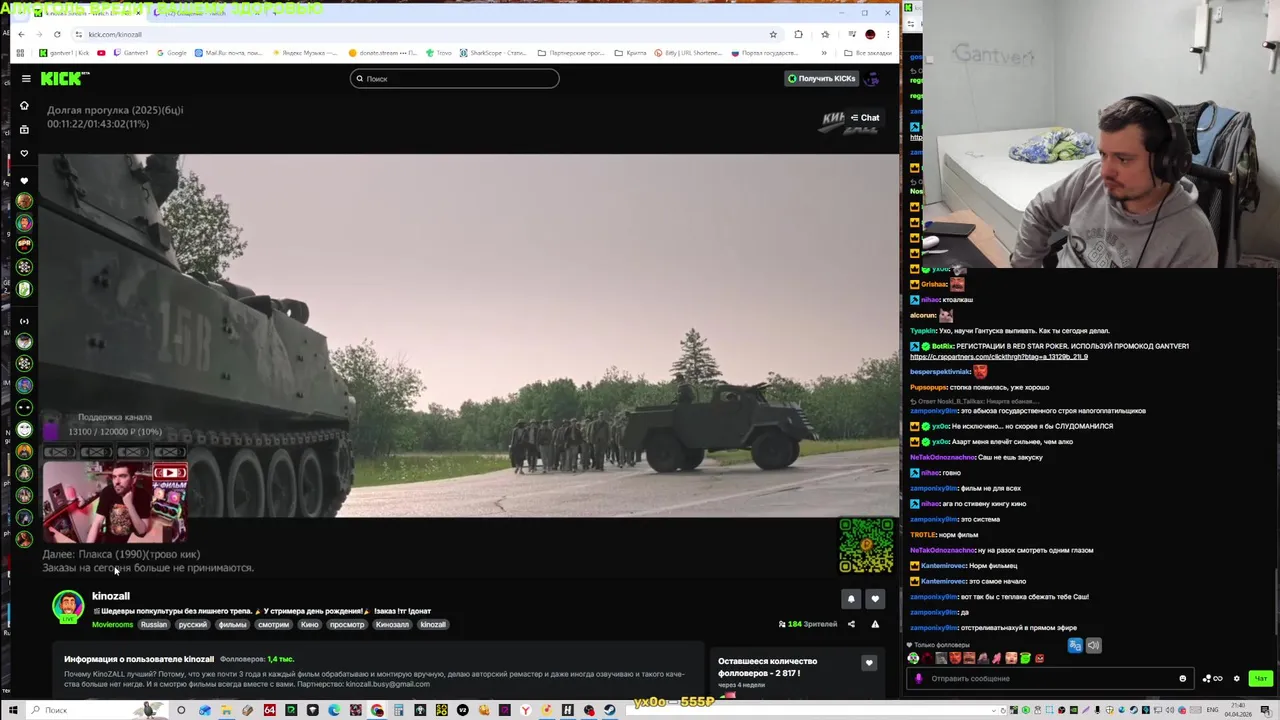The image size is (1280, 720).
Task: Reload the browser page
Action: tap(57, 34)
